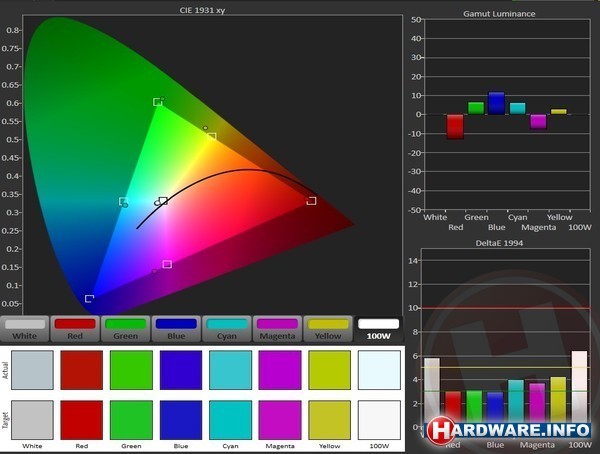Click the white bar in DeltaE 1994 chart
Screen dimensions: 600x454
click(432, 389)
